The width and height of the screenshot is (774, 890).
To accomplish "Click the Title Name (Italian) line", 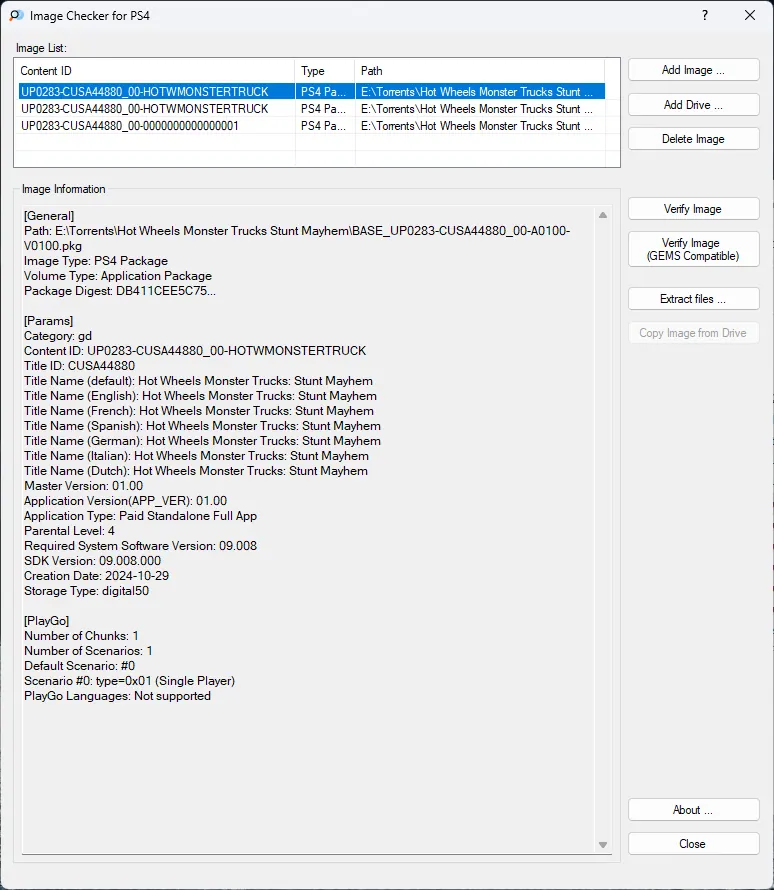I will point(196,455).
